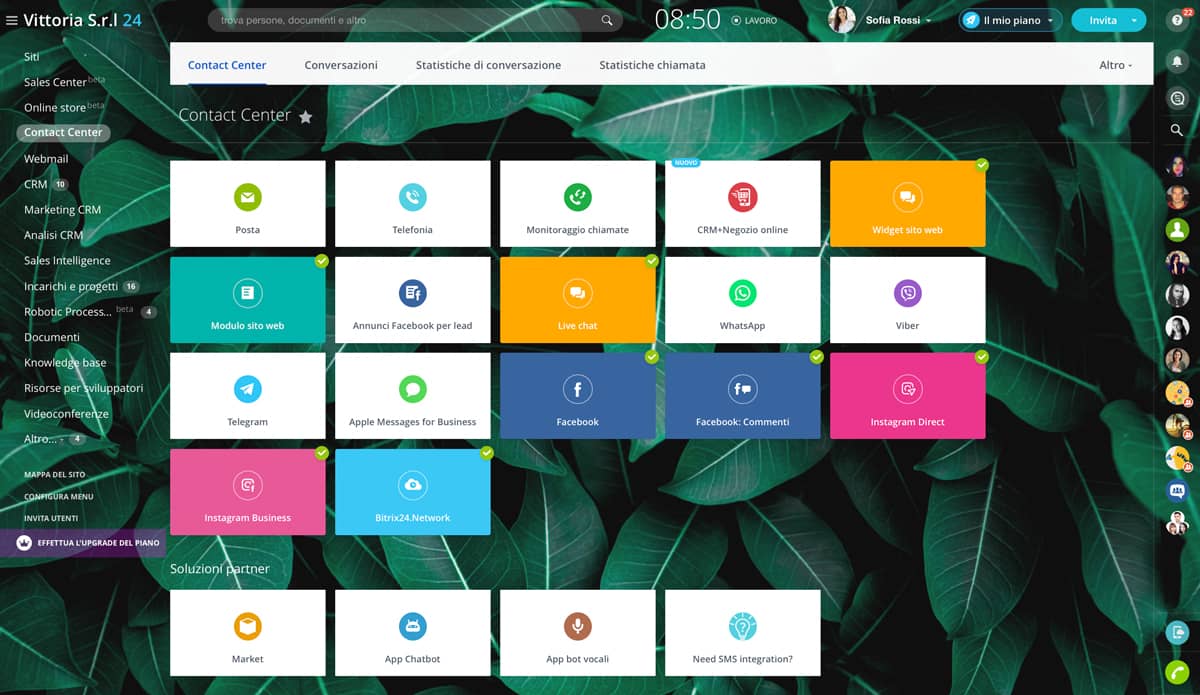Viewport: 1200px width, 695px height.
Task: Click the Invita button
Action: (x=1102, y=20)
